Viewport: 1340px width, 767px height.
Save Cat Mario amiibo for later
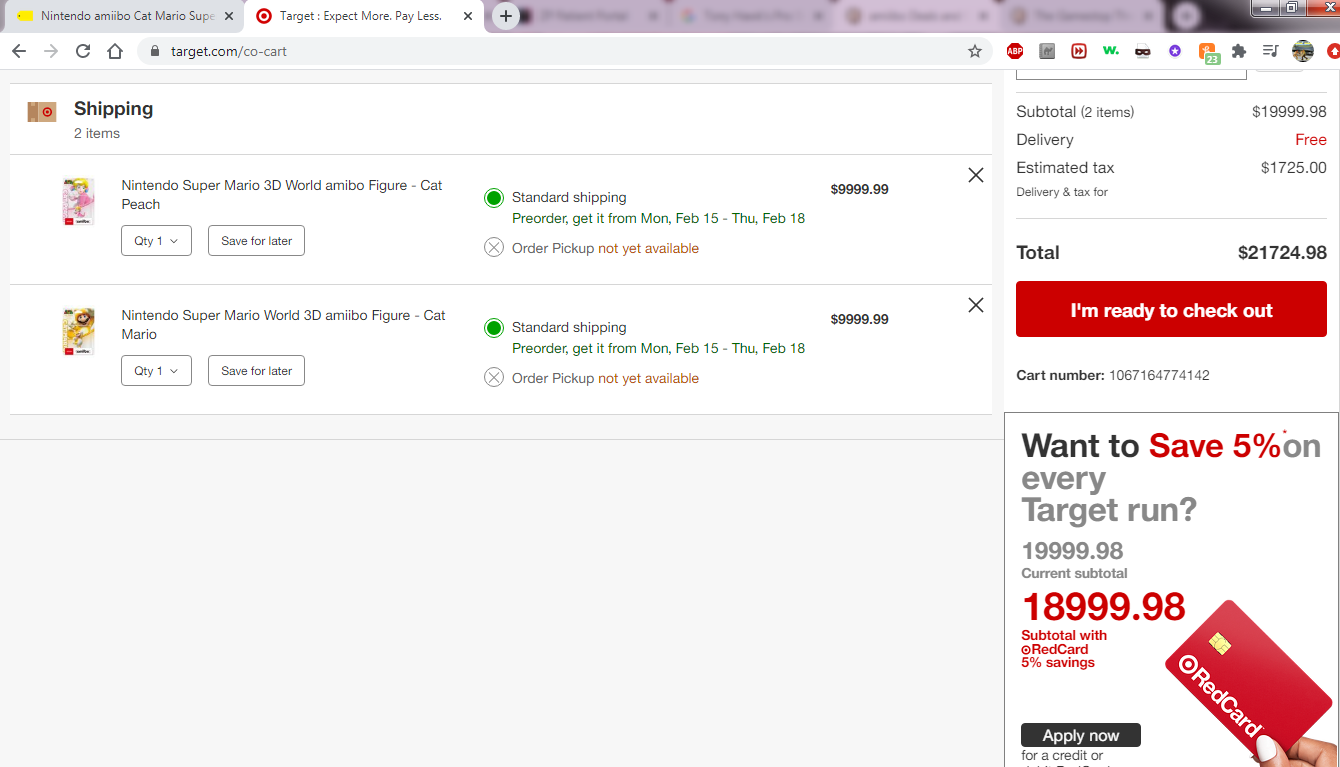(x=256, y=371)
